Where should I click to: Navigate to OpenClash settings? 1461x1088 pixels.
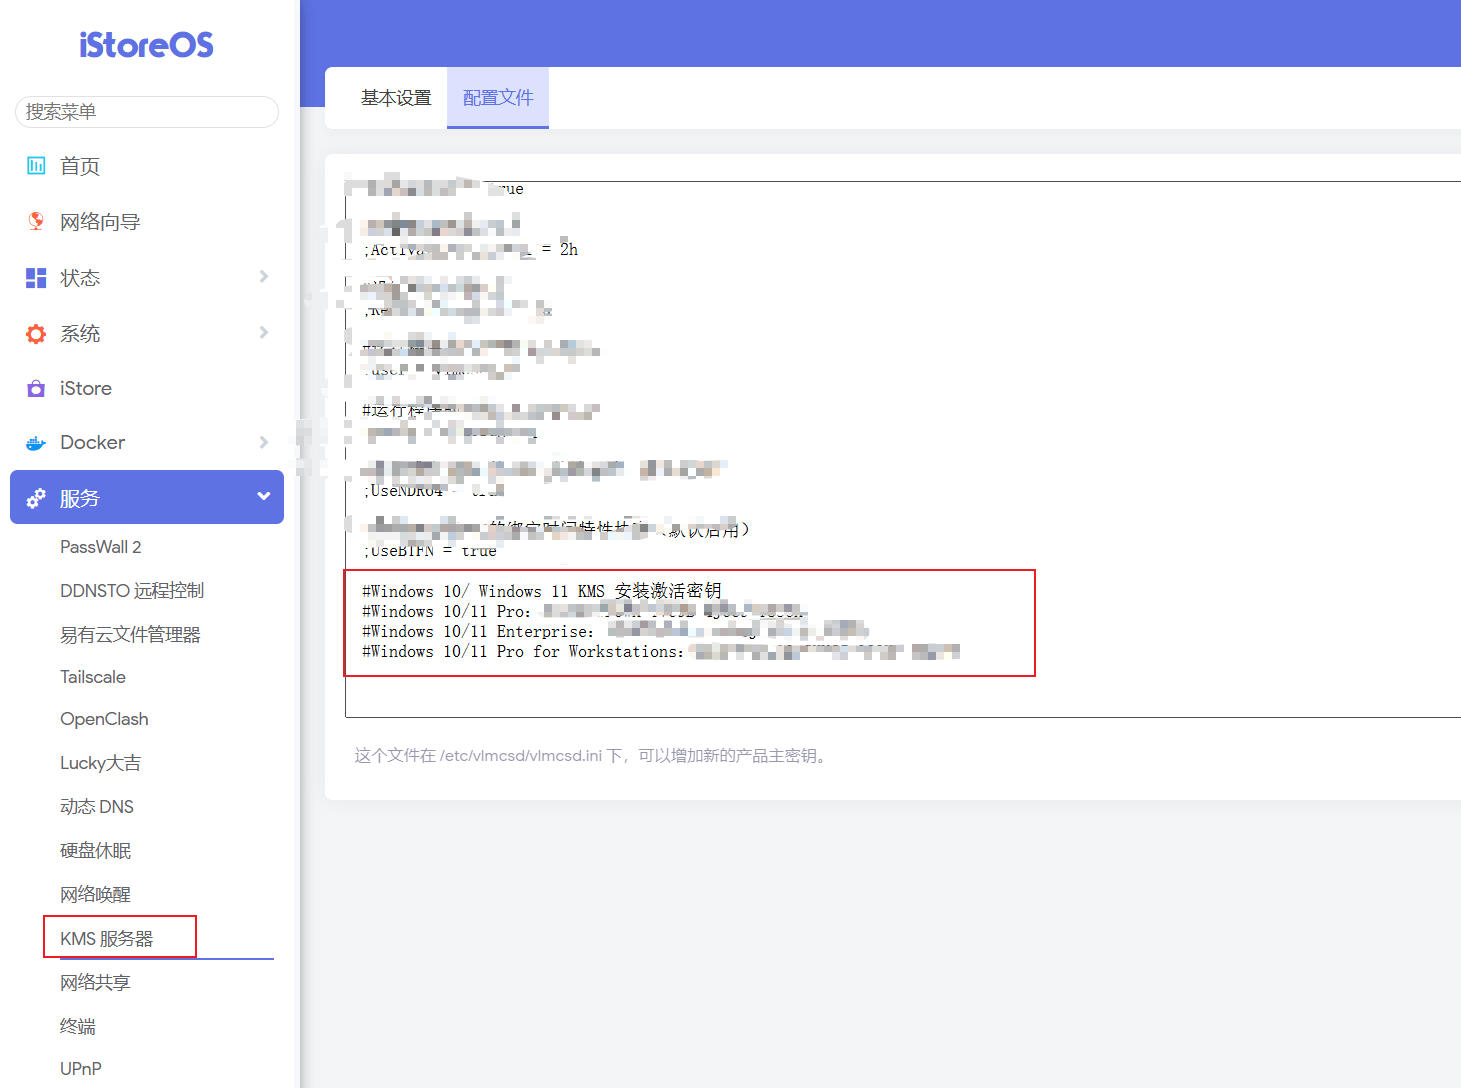coord(104,719)
